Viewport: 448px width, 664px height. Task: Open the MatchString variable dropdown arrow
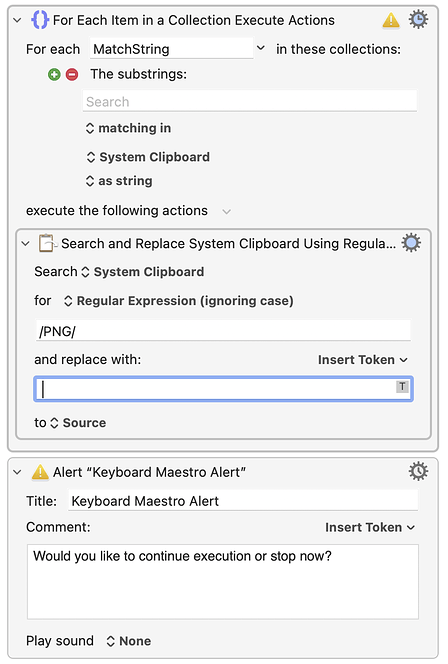(261, 48)
